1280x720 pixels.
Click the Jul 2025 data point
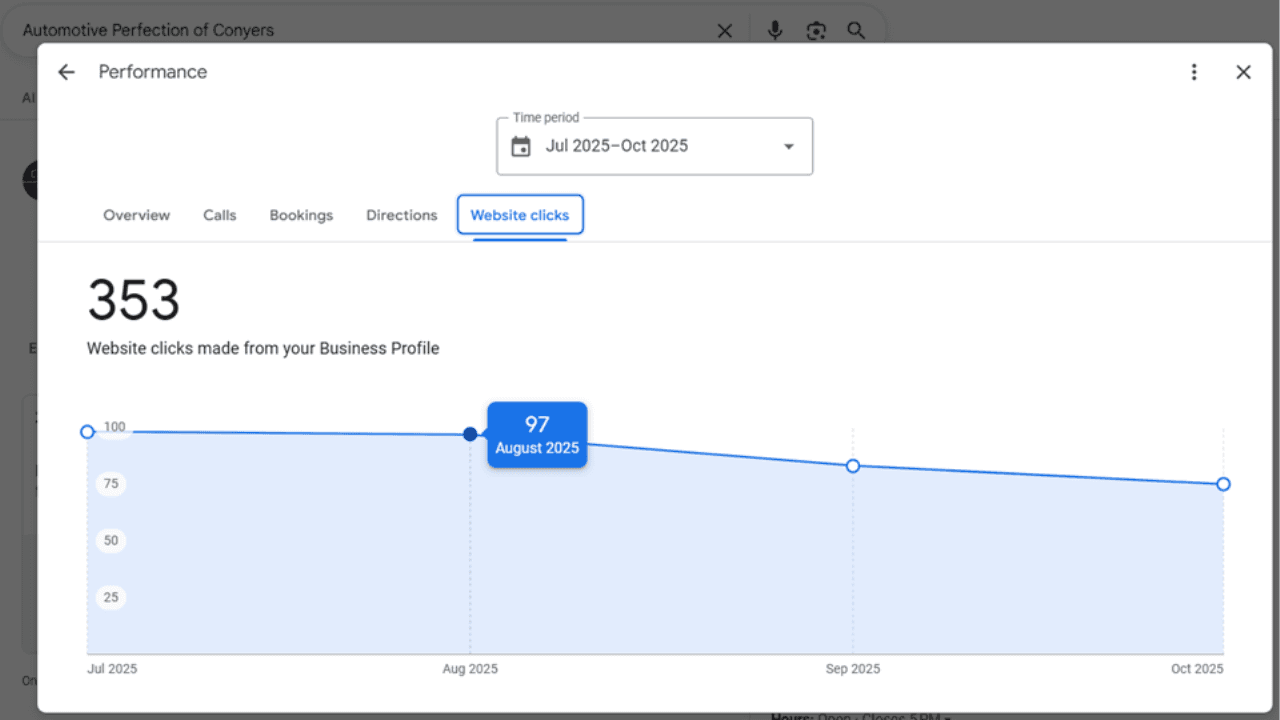(87, 432)
